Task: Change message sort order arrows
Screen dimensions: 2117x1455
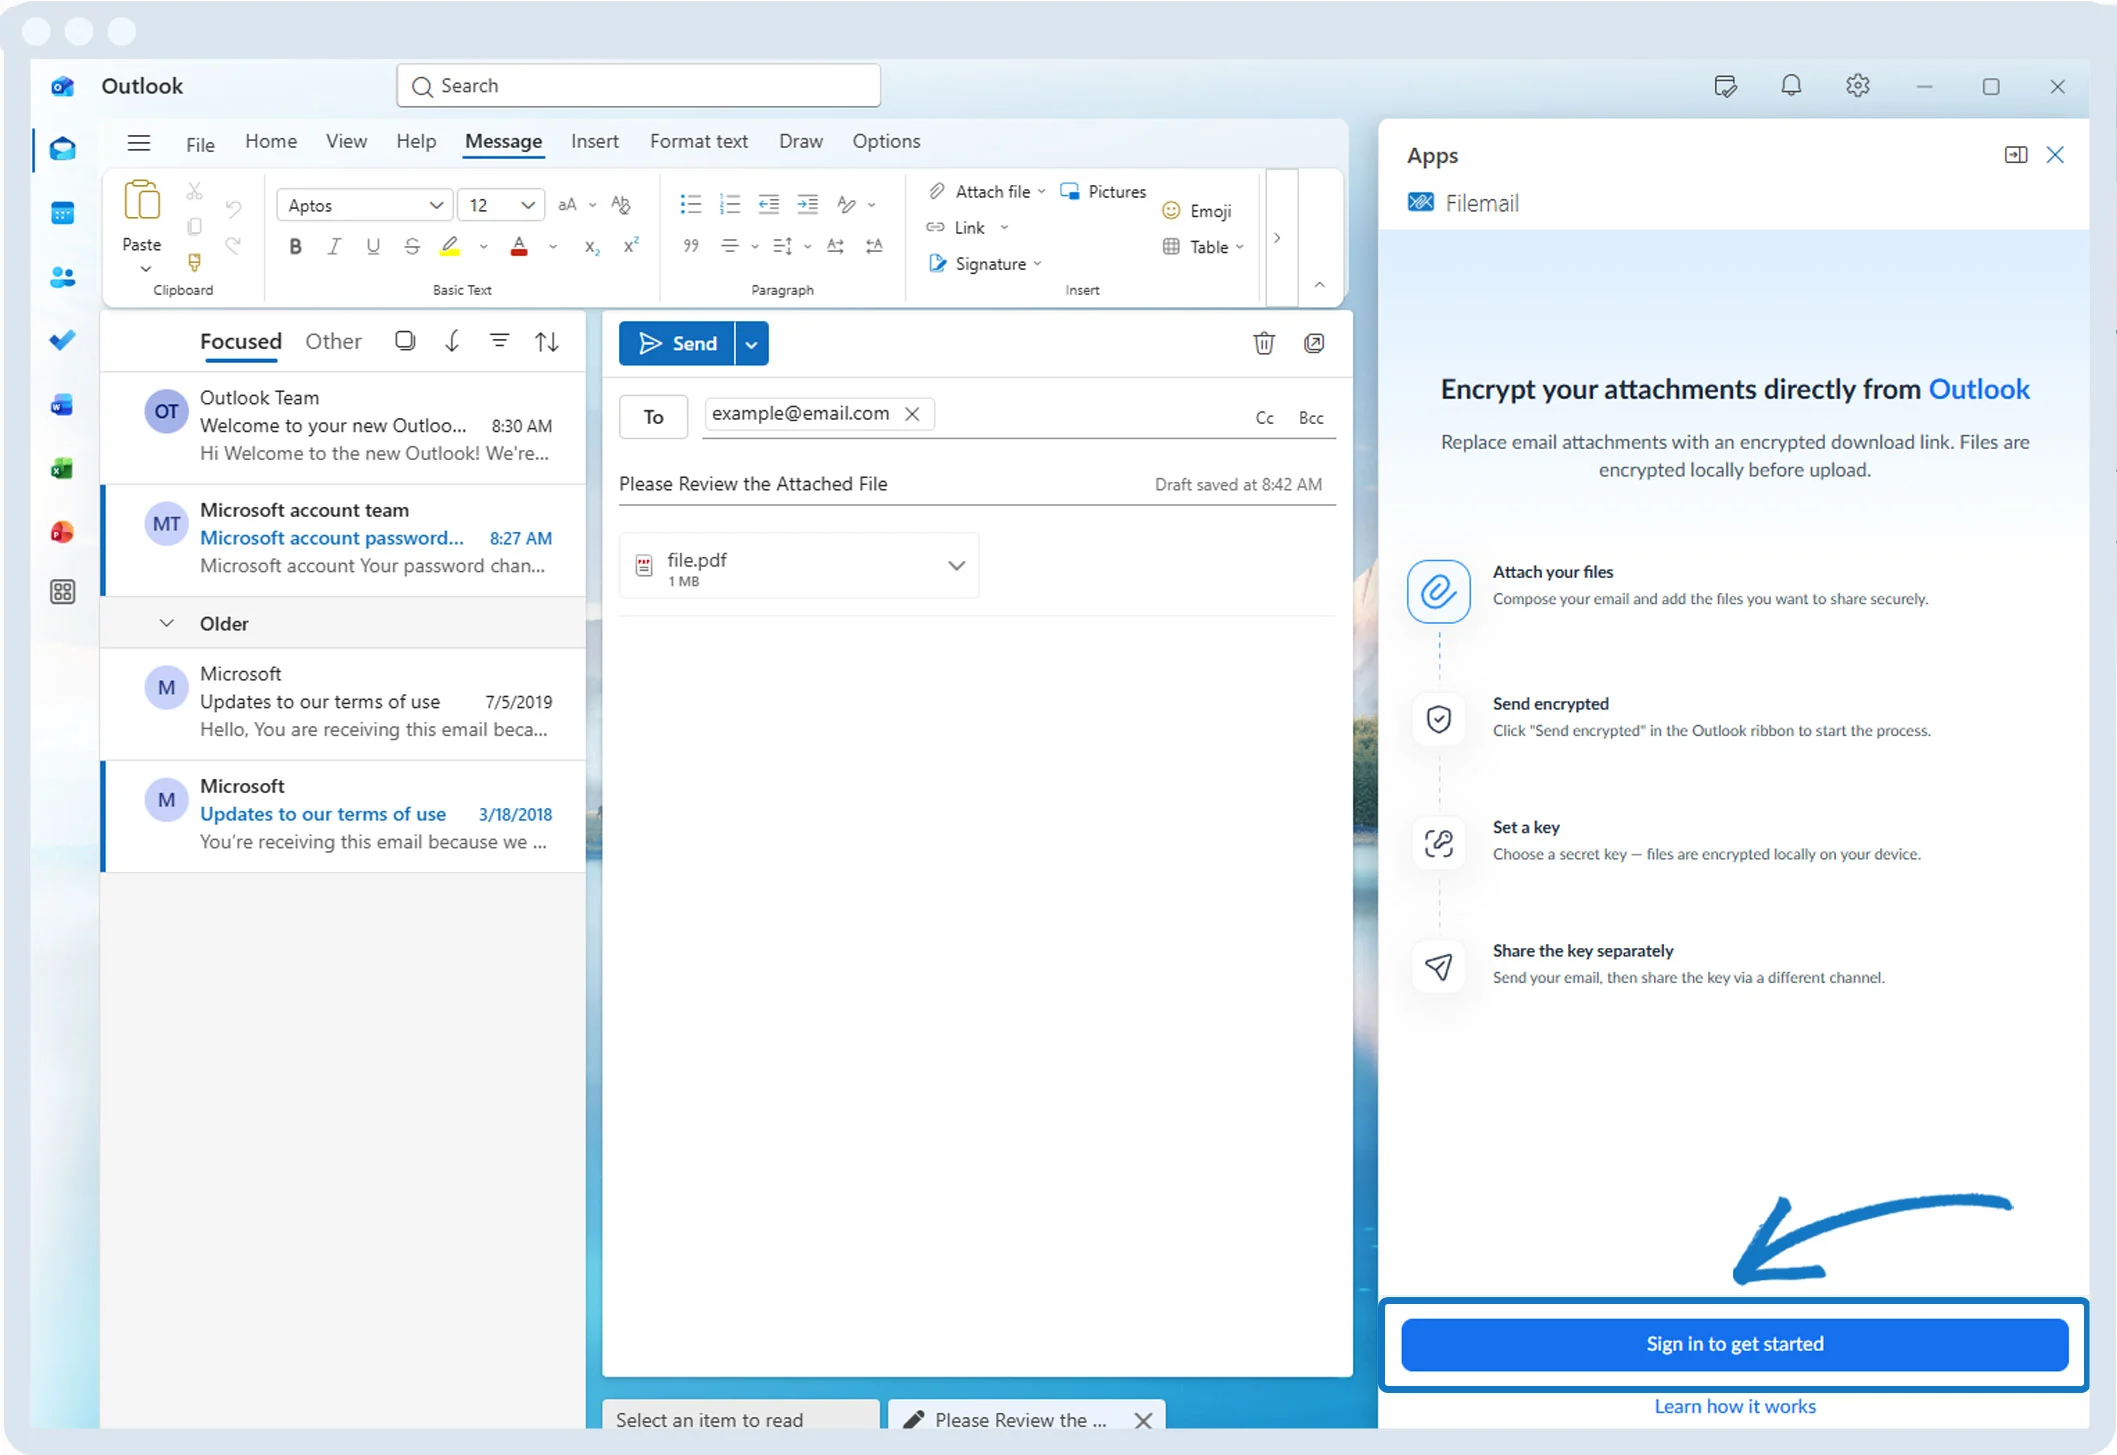Action: 546,341
